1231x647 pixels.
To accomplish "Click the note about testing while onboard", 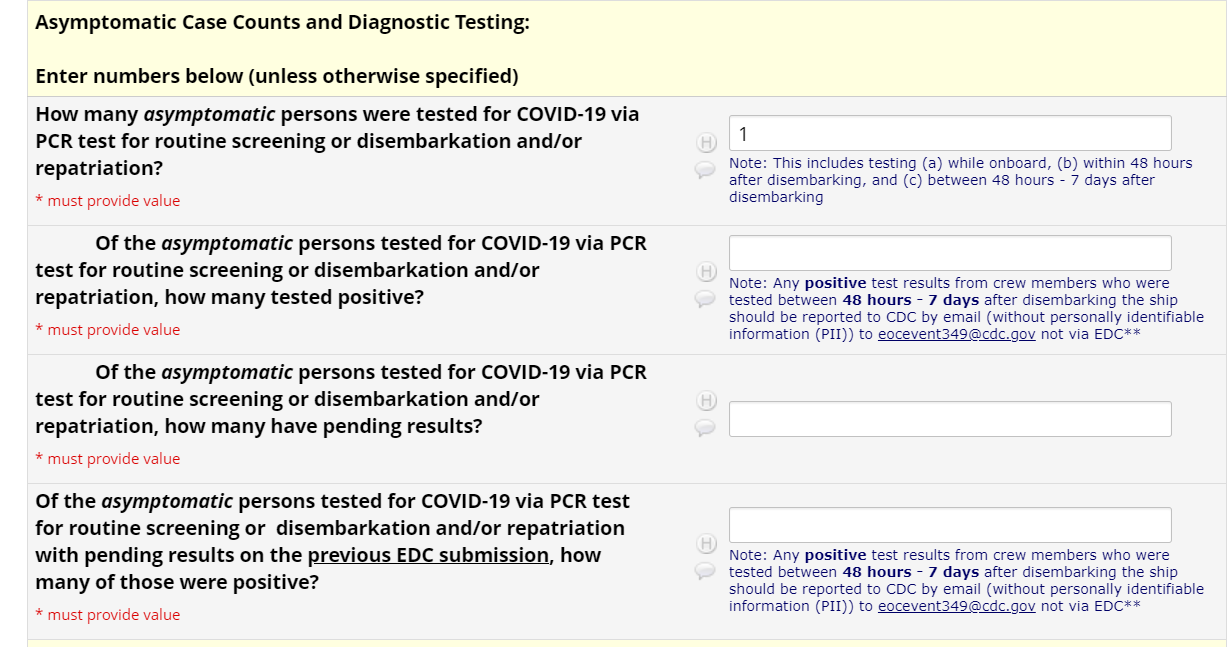I will tap(960, 180).
